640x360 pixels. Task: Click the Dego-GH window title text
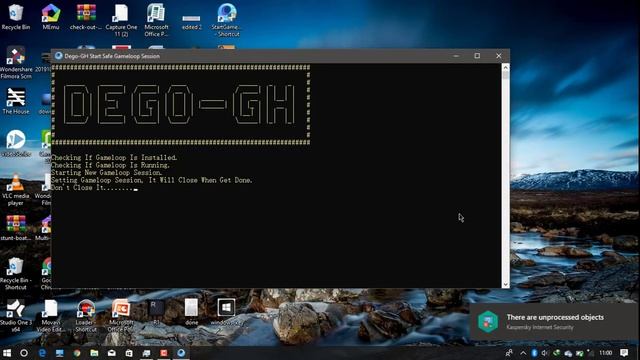(x=112, y=56)
